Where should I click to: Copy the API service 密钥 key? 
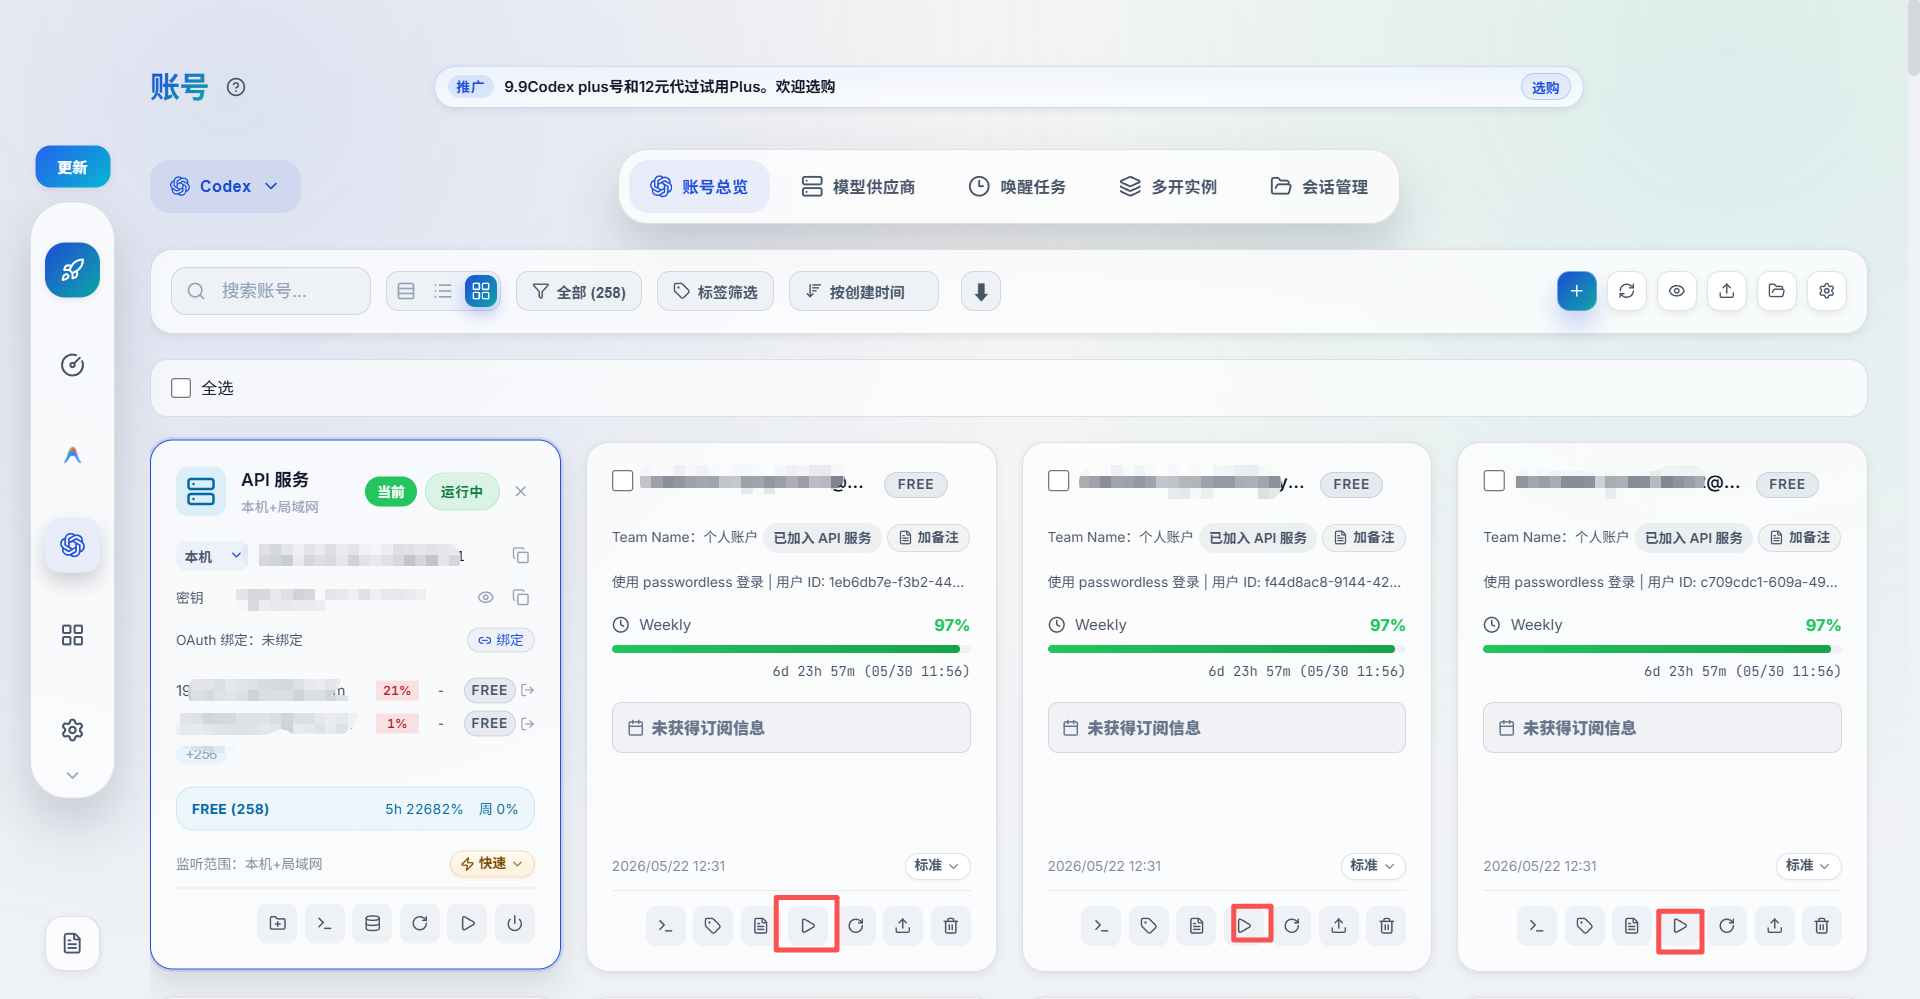(521, 597)
